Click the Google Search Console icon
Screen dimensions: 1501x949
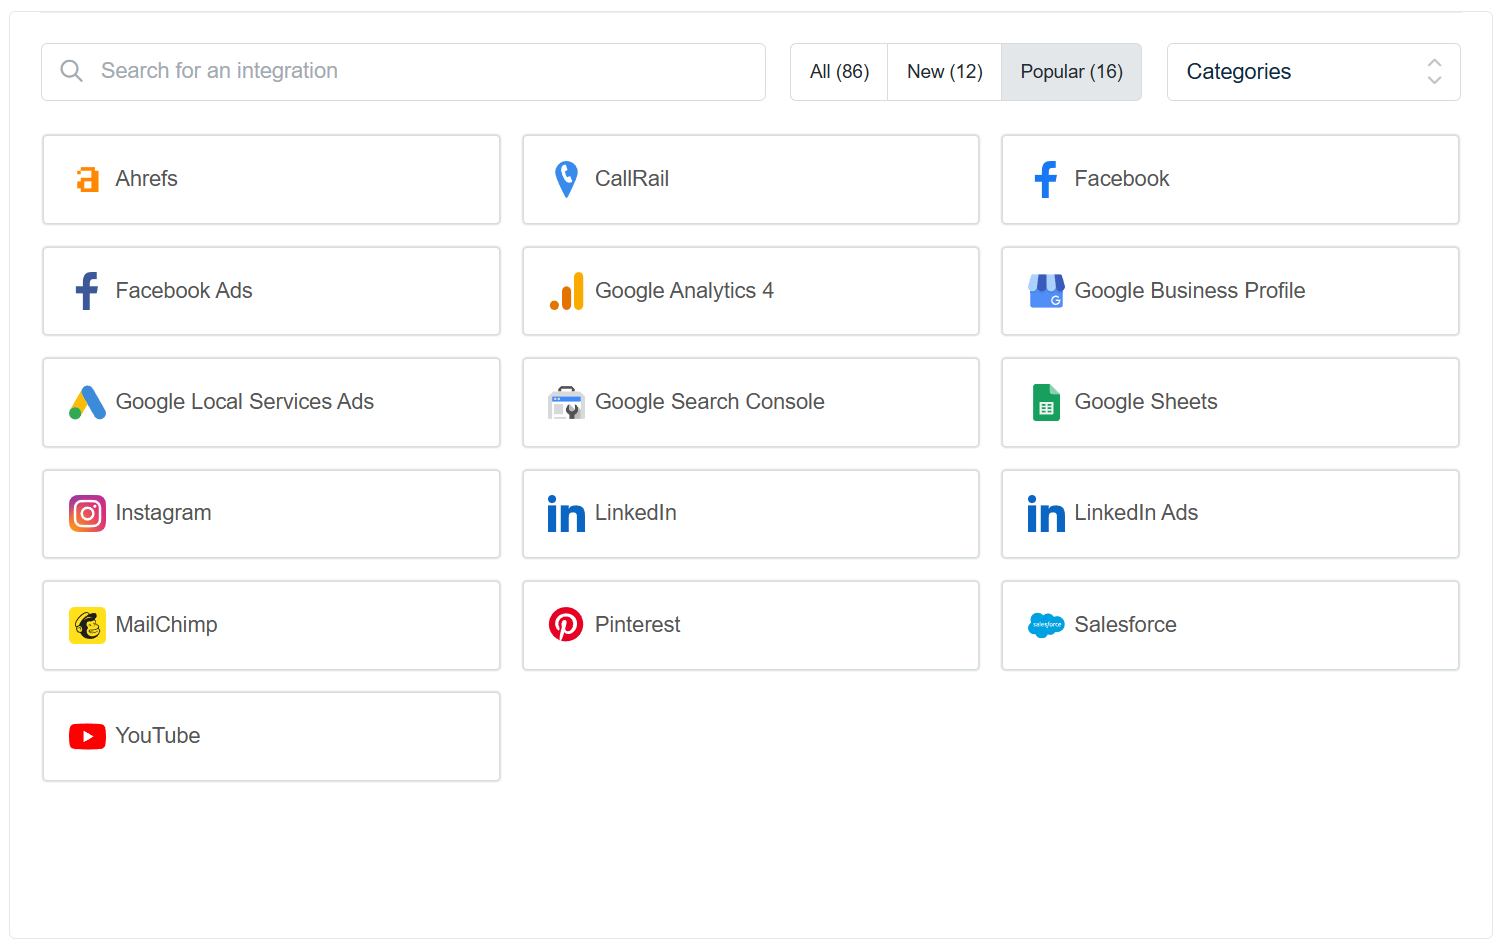[566, 402]
